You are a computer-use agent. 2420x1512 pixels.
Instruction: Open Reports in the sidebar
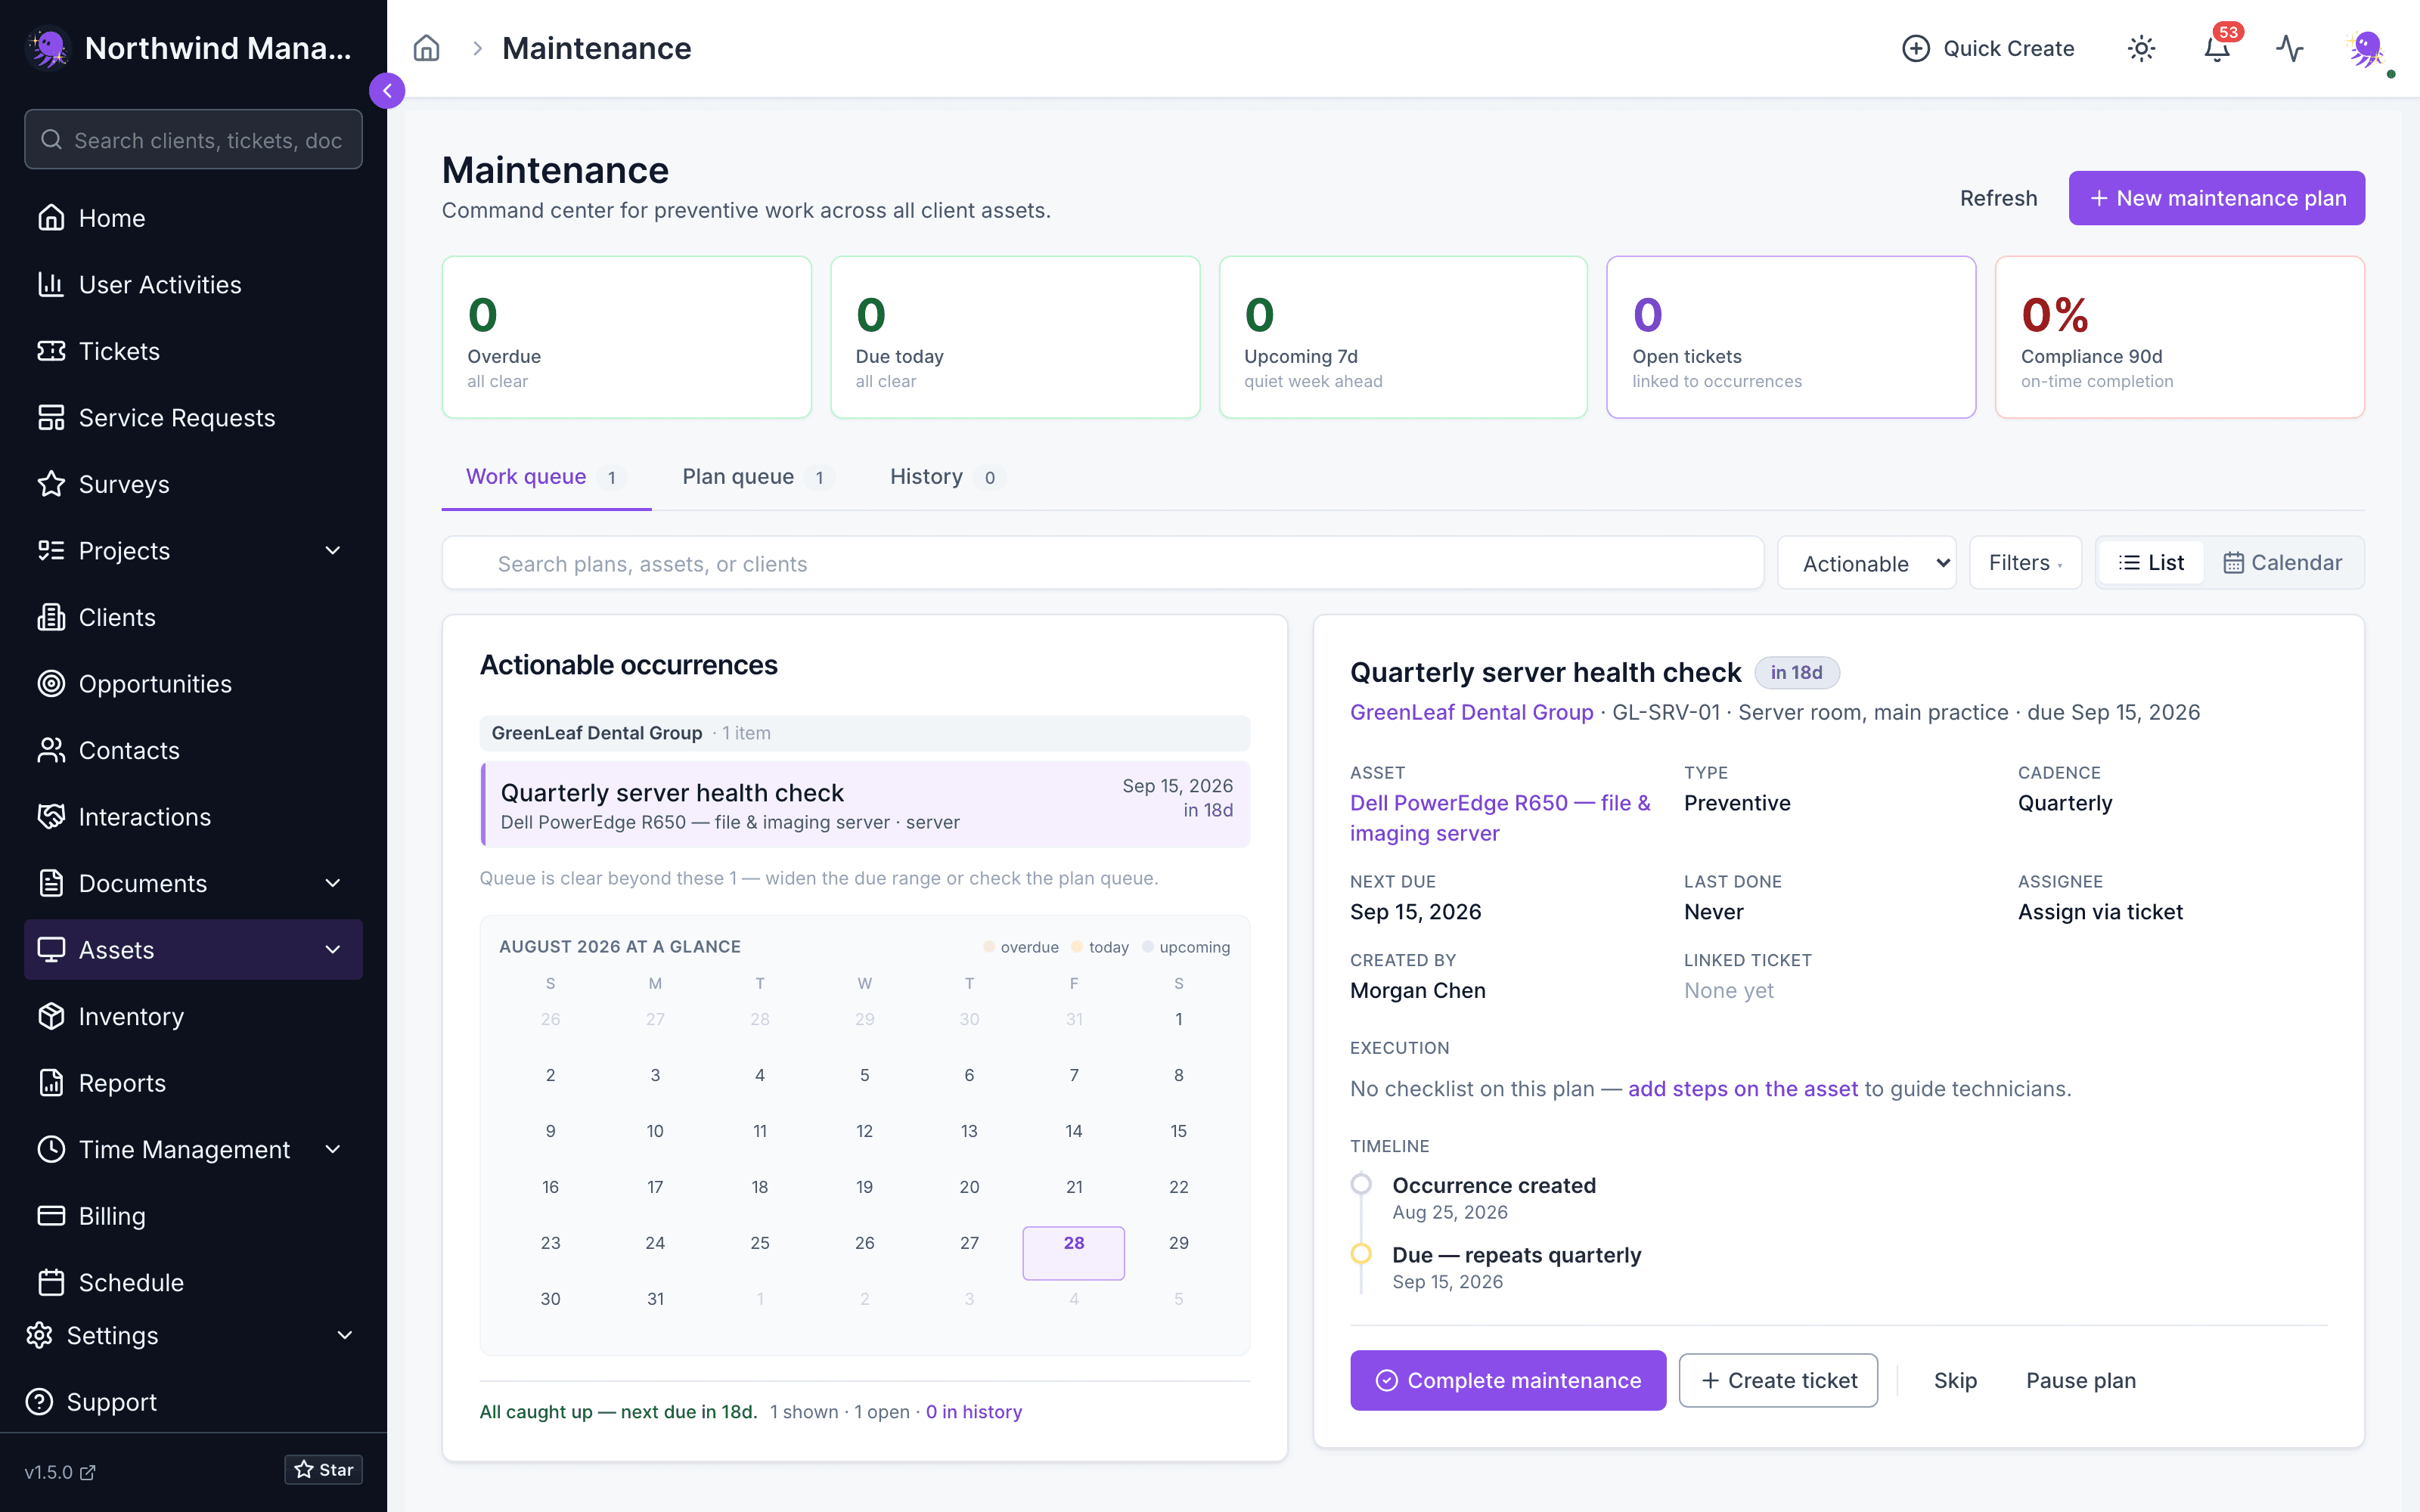(x=193, y=1083)
